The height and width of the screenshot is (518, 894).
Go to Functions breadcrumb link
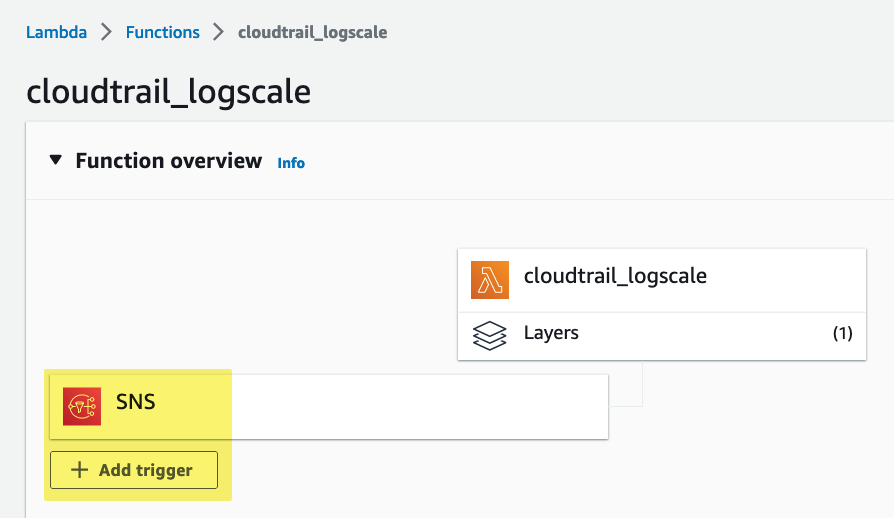162,32
